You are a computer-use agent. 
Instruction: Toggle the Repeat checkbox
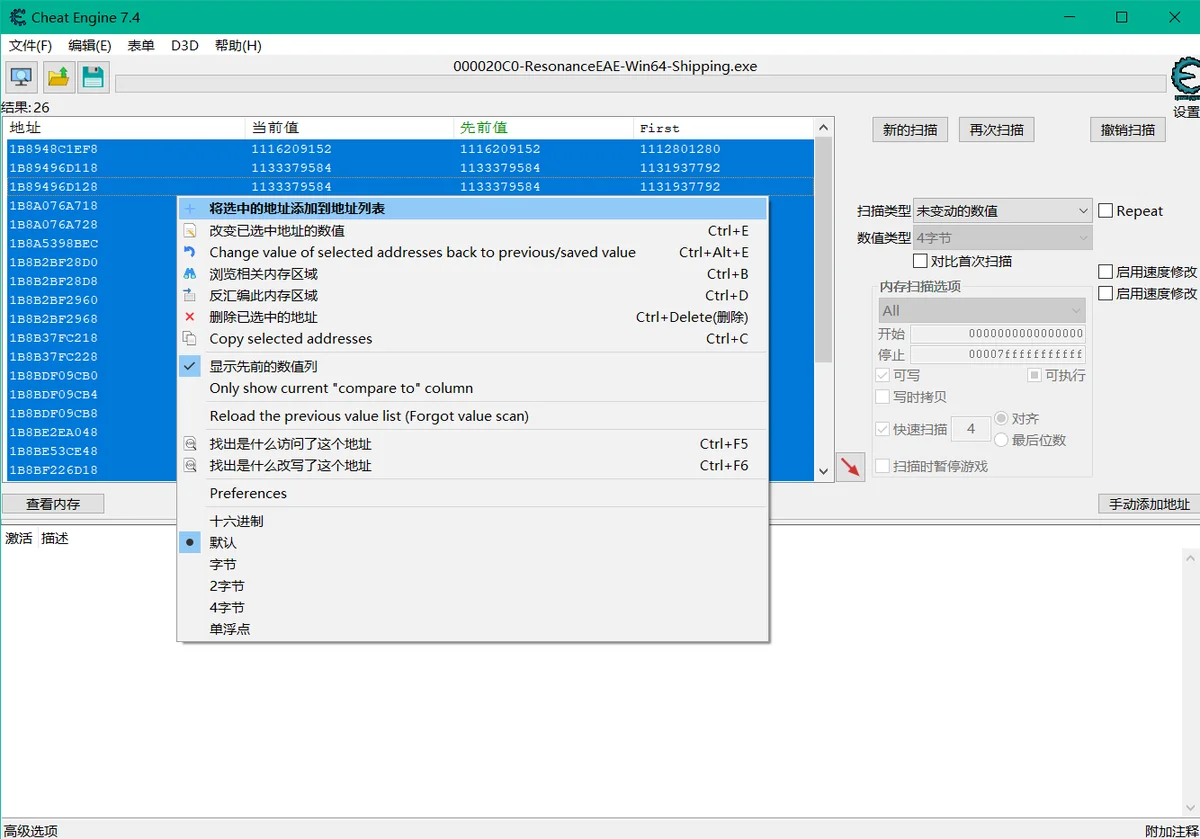tap(1106, 211)
